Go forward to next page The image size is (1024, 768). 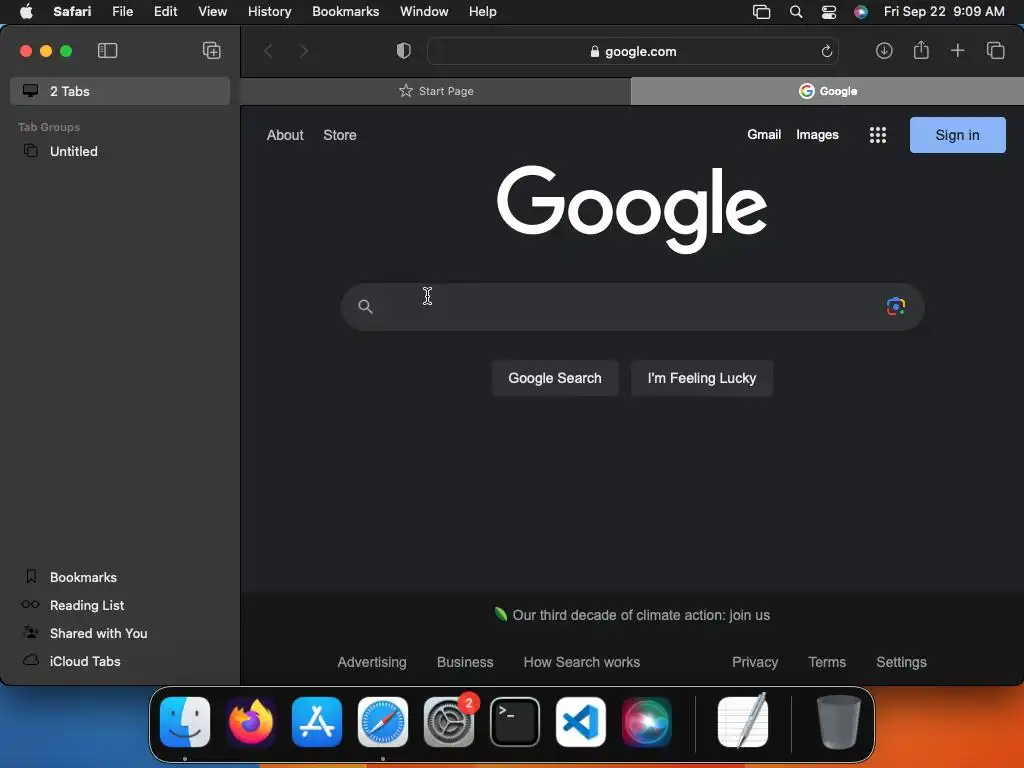[x=304, y=51]
